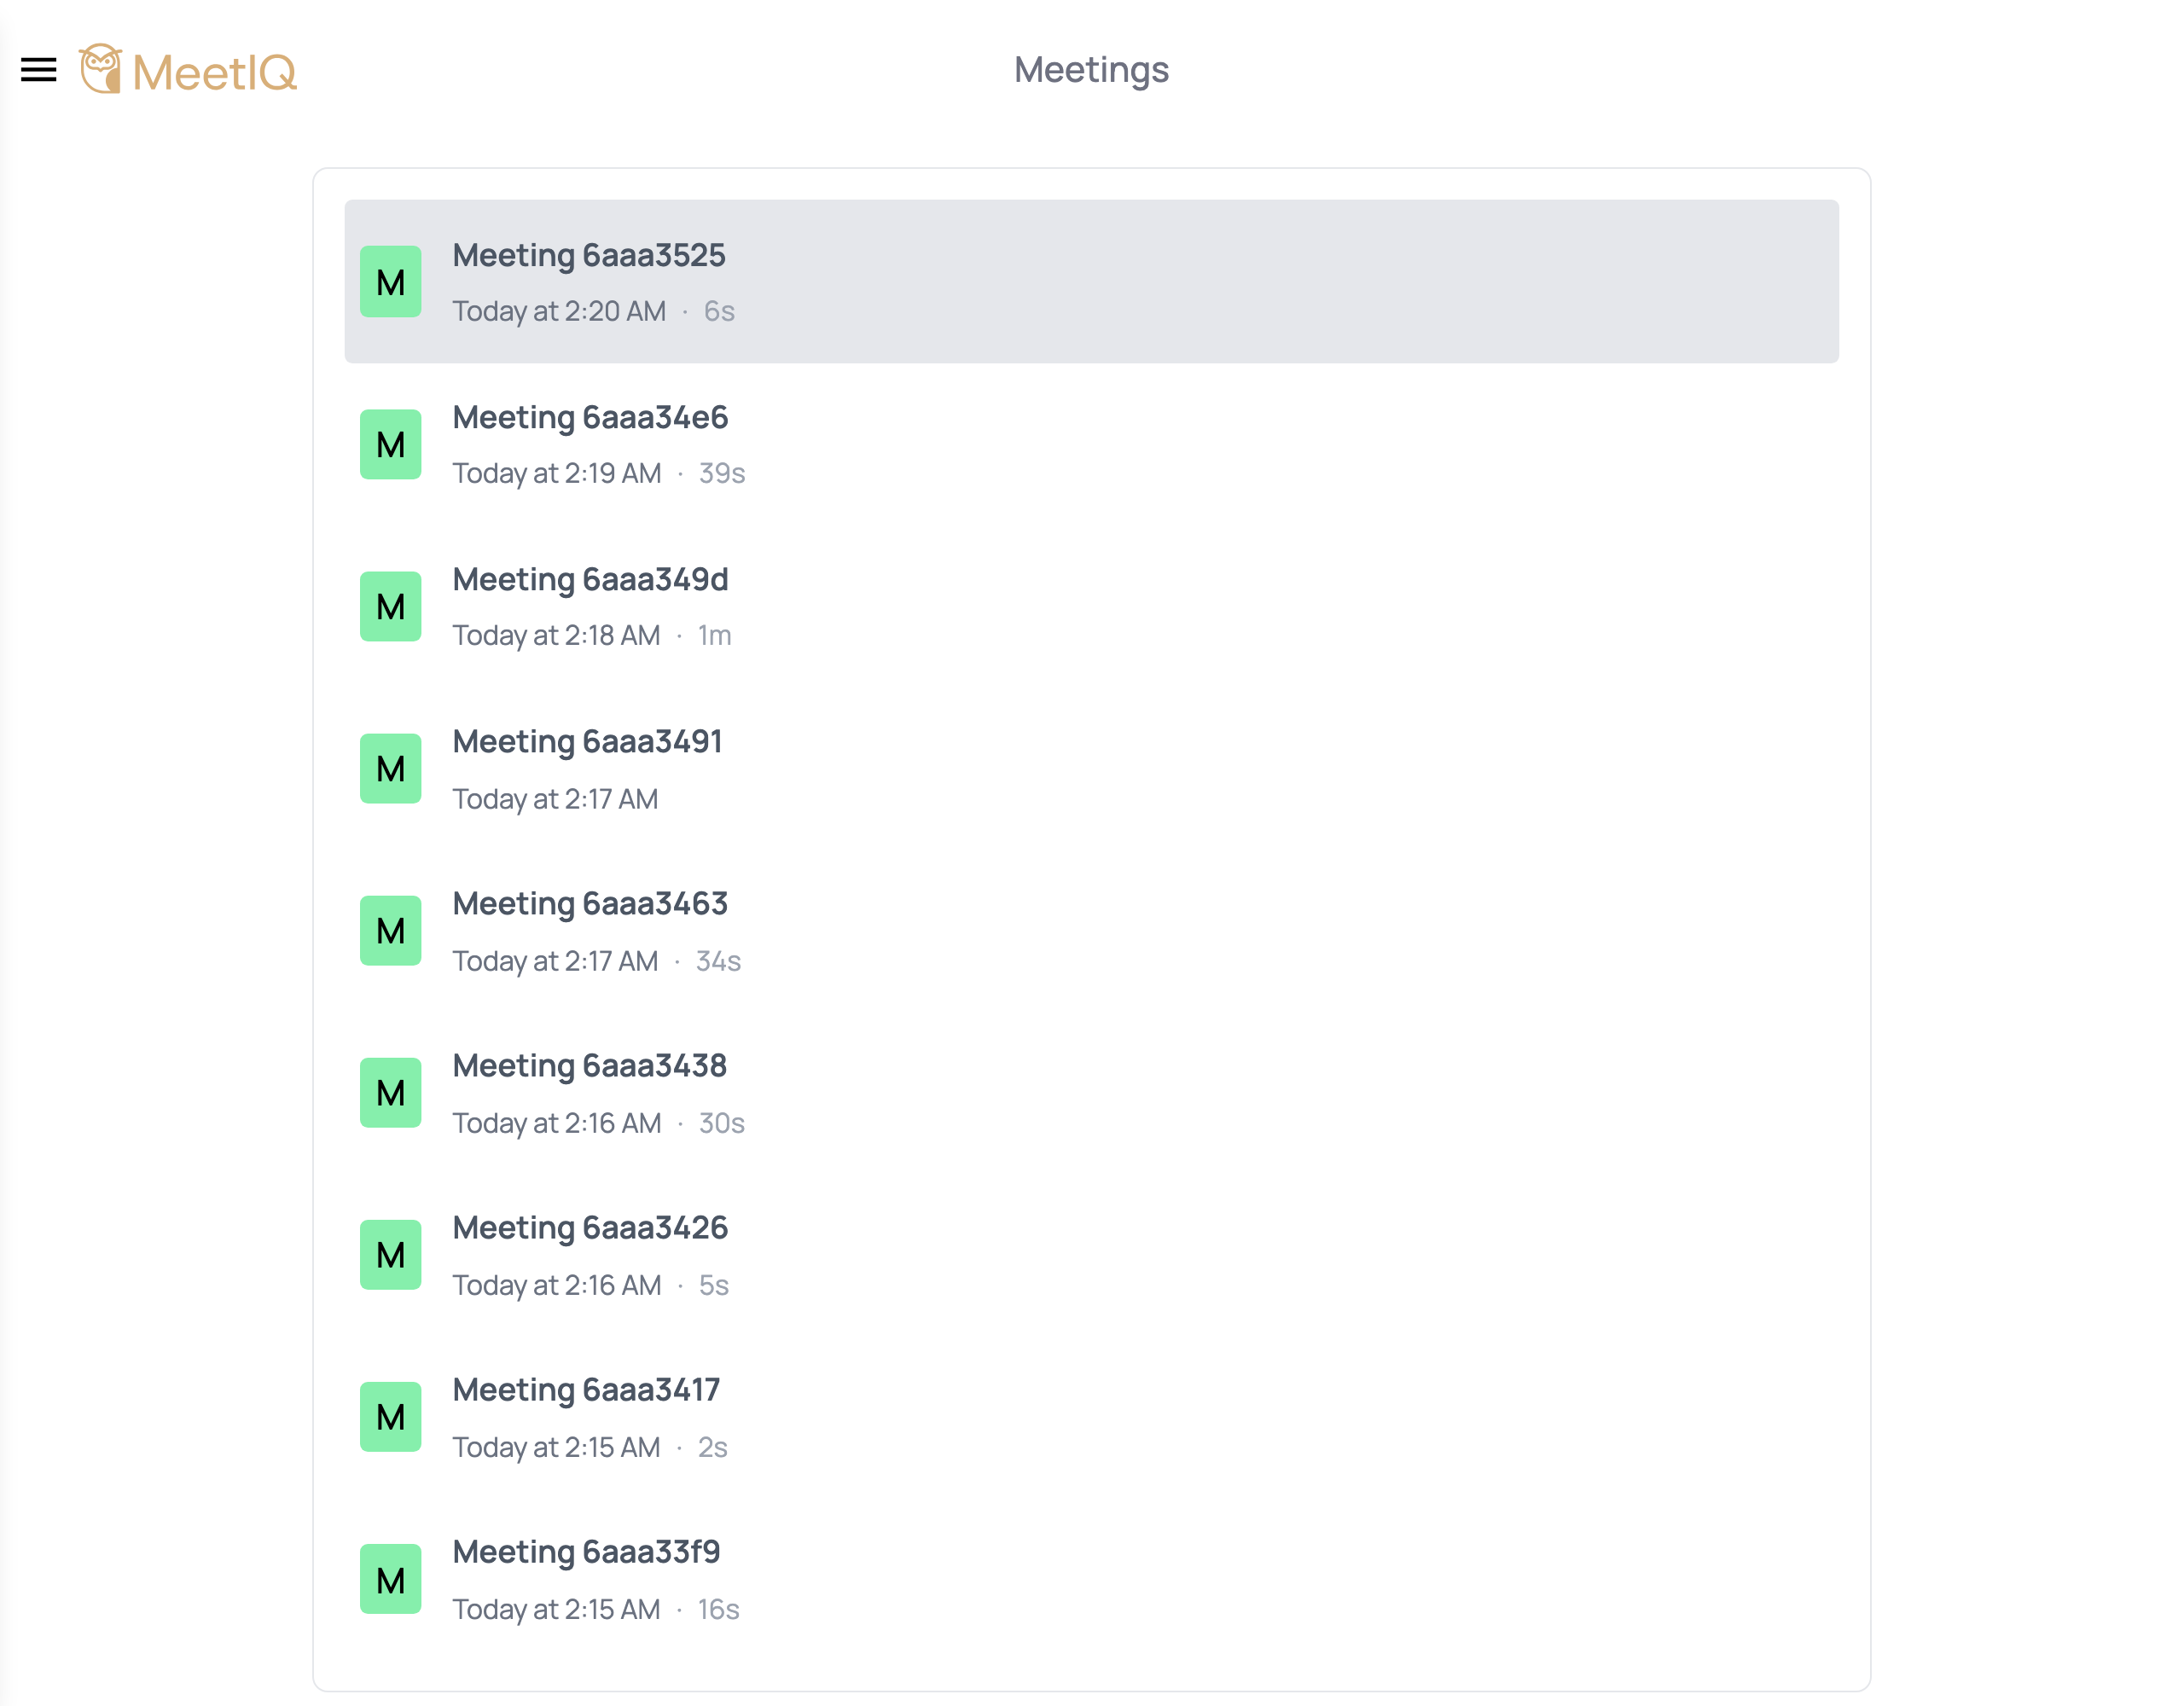Select Meeting 6aaa3426 title
The width and height of the screenshot is (2184, 1706).
click(590, 1227)
